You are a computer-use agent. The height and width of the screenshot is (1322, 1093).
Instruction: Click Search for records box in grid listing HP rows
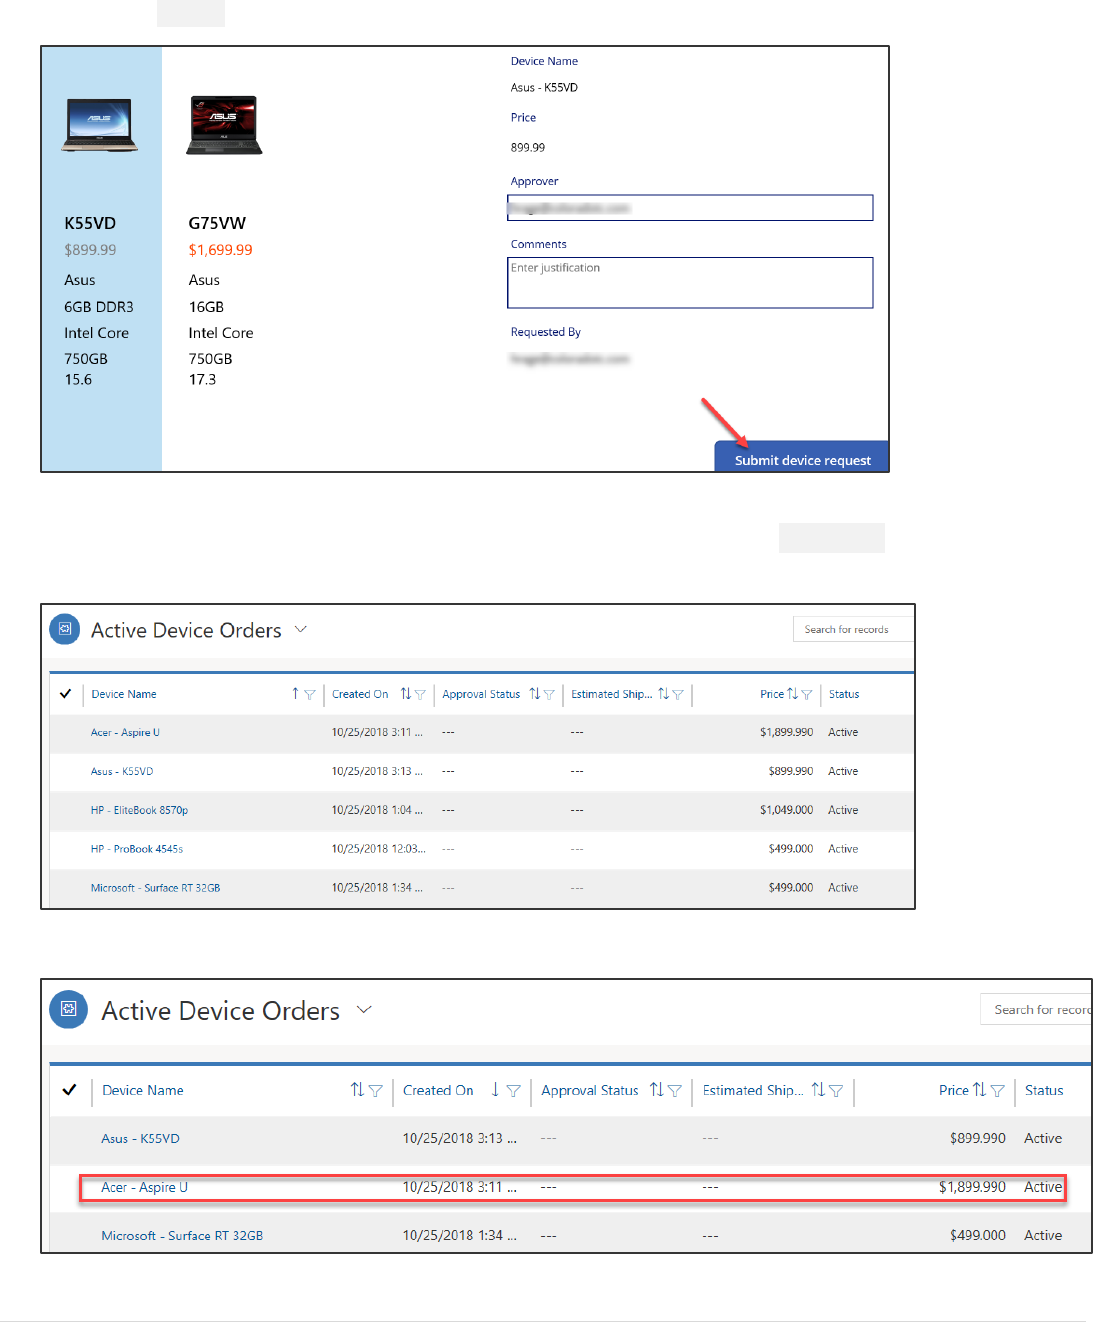click(x=853, y=629)
